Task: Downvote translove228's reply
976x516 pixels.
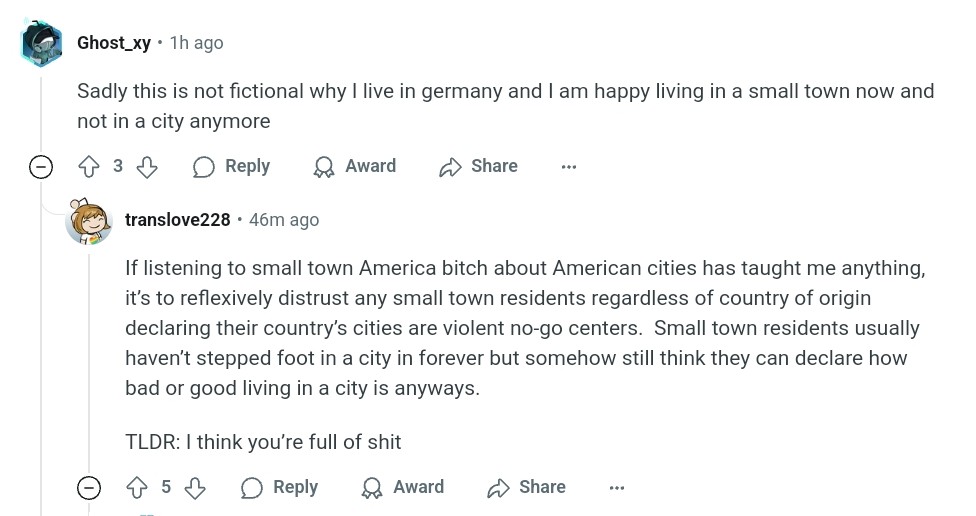Action: (194, 488)
